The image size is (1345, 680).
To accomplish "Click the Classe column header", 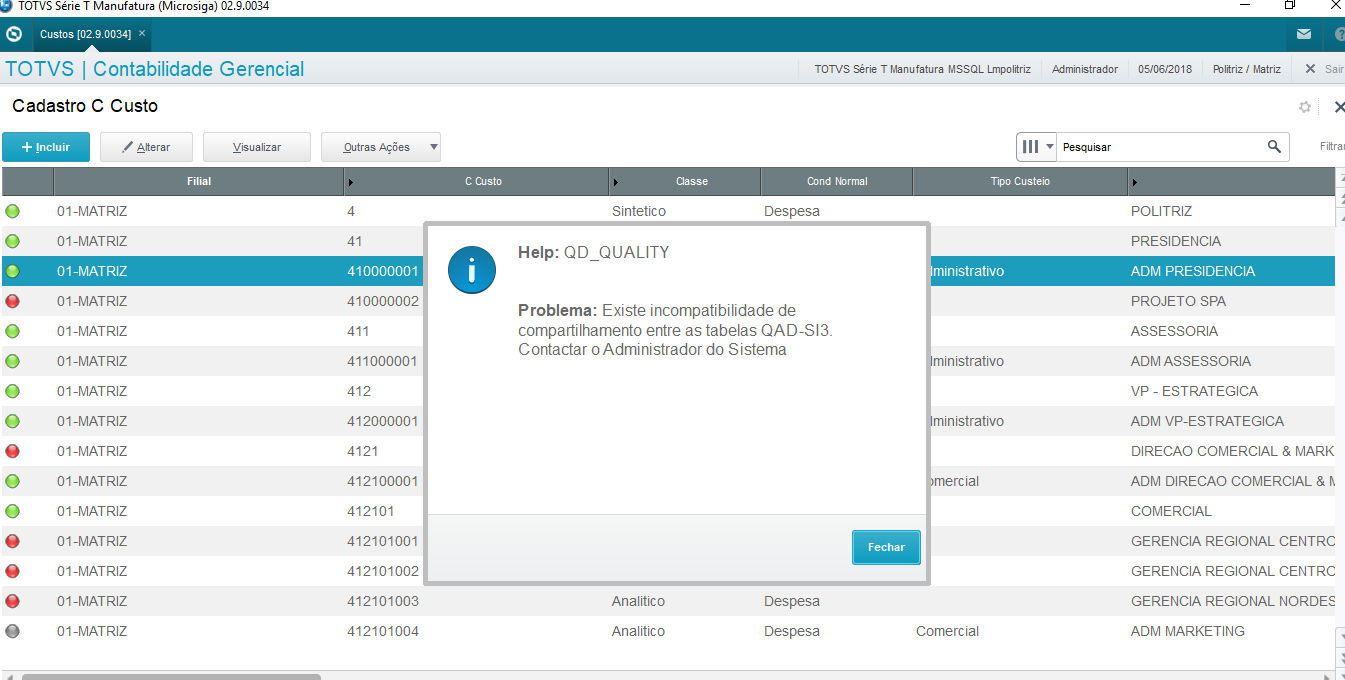I will tap(691, 181).
